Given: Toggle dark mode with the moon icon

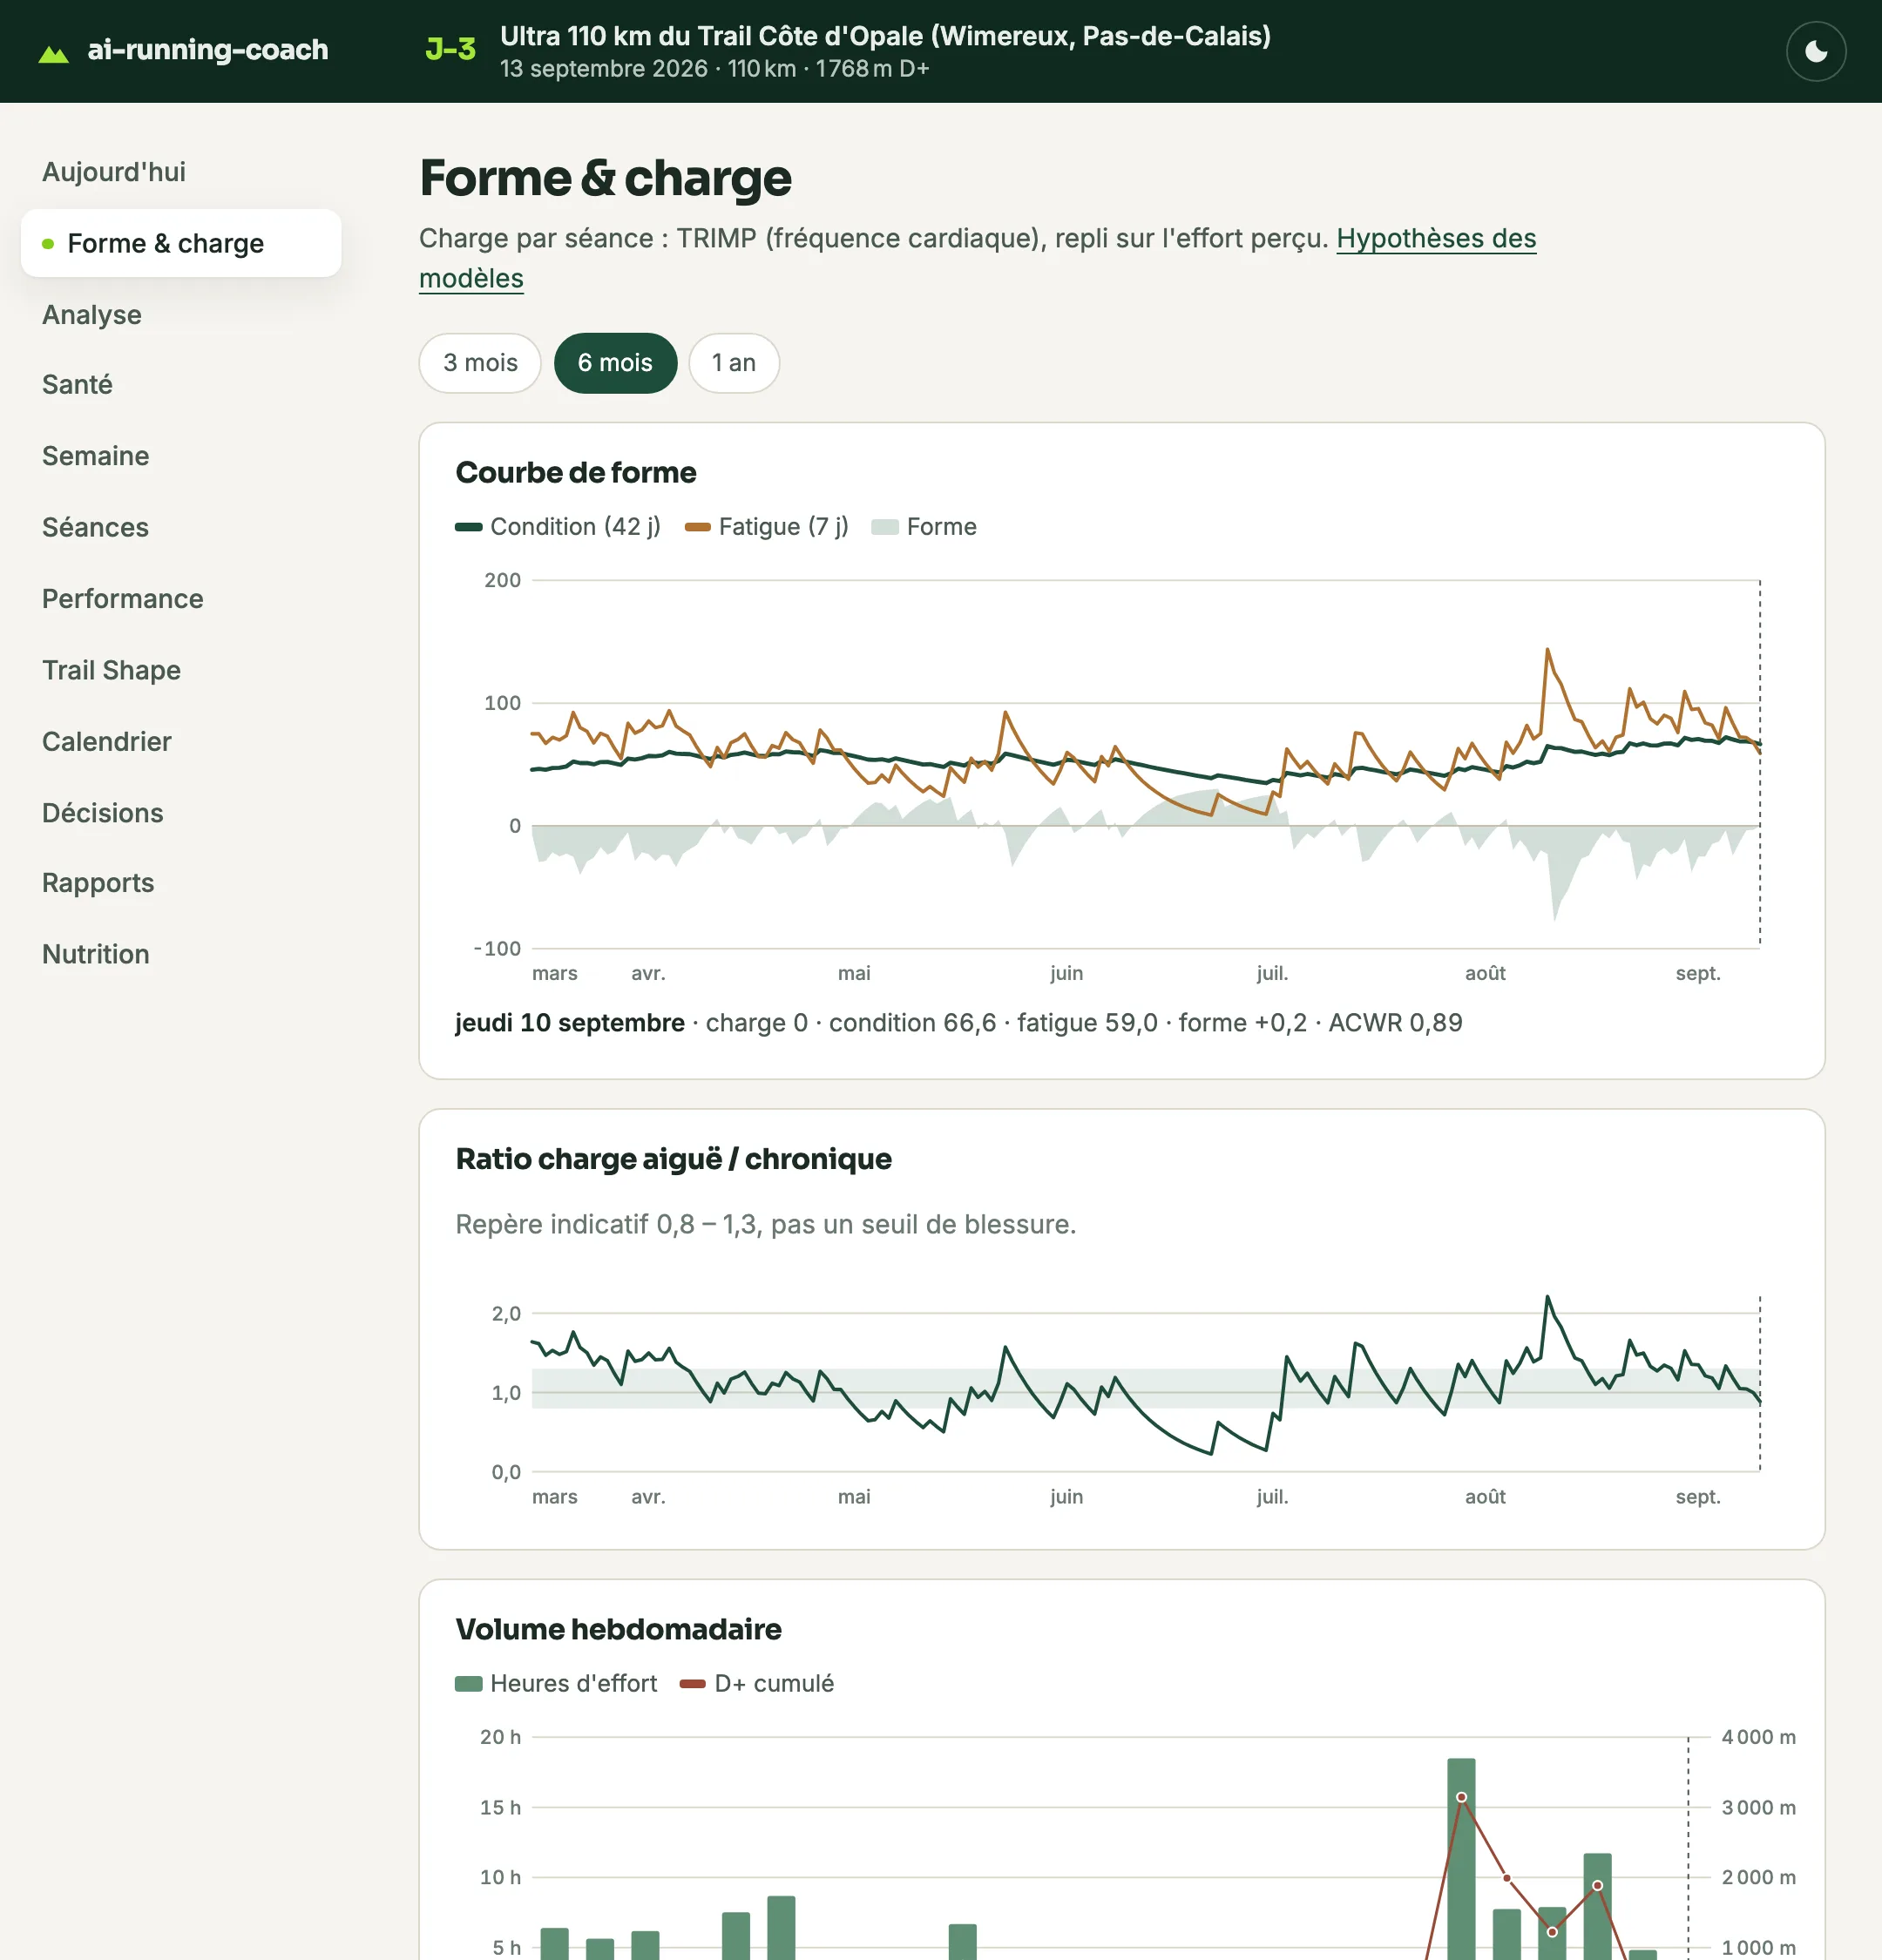Looking at the screenshot, I should pos(1815,51).
